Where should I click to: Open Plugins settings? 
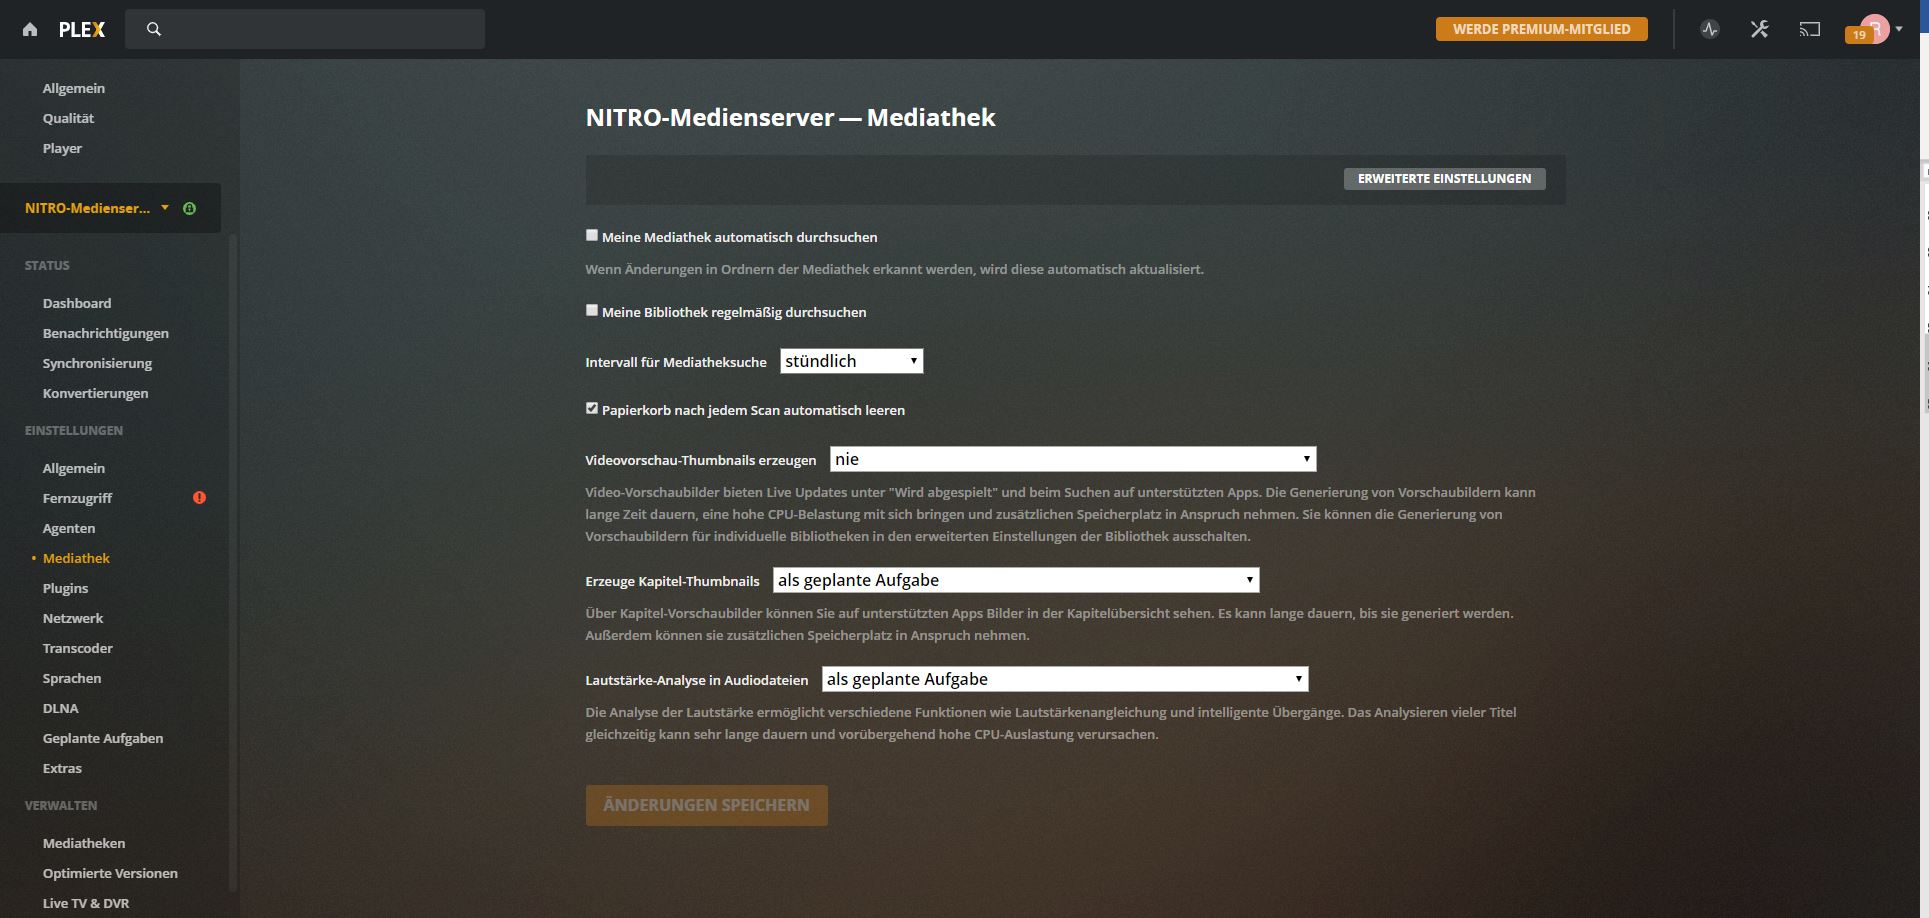click(x=66, y=588)
